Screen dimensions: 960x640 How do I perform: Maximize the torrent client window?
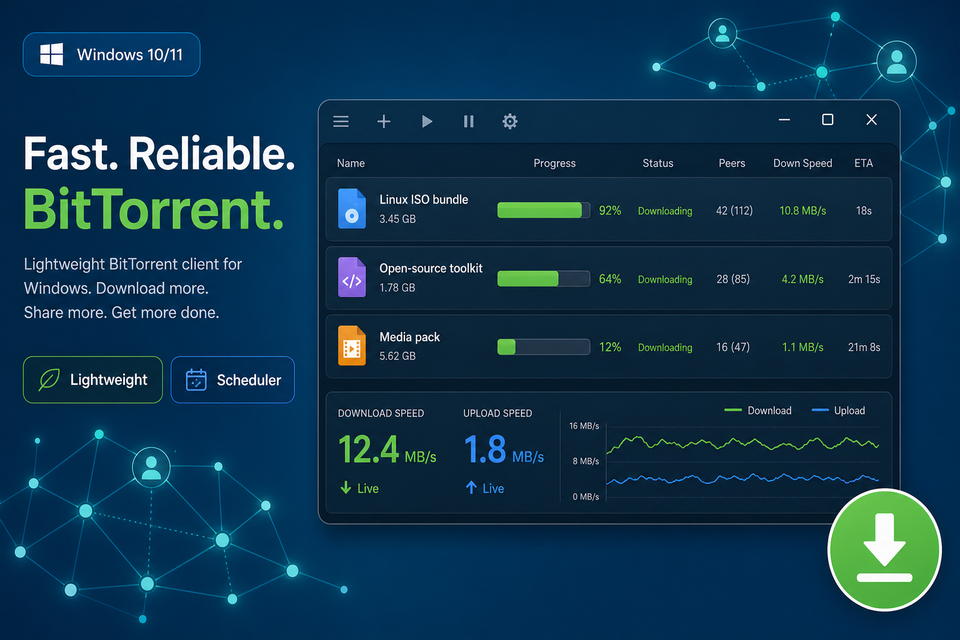tap(827, 119)
